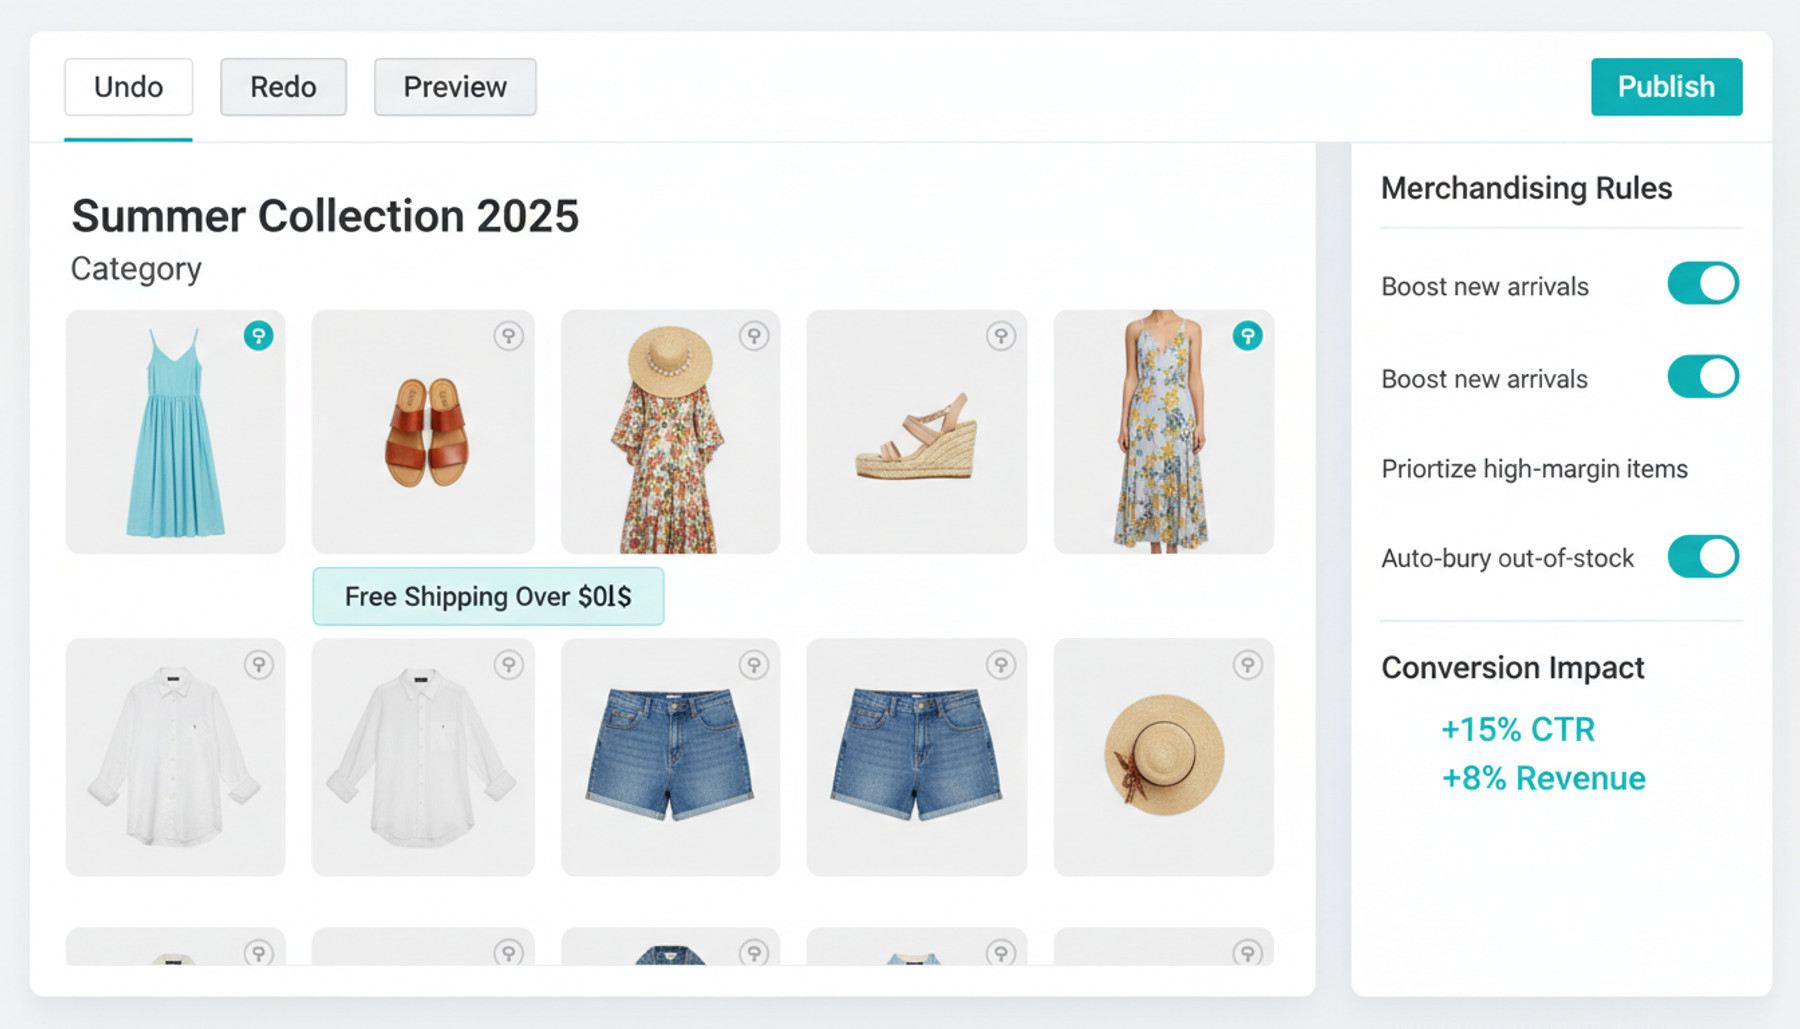The image size is (1800, 1029).
Task: Click the Summer Collection 2025 title
Action: click(325, 216)
